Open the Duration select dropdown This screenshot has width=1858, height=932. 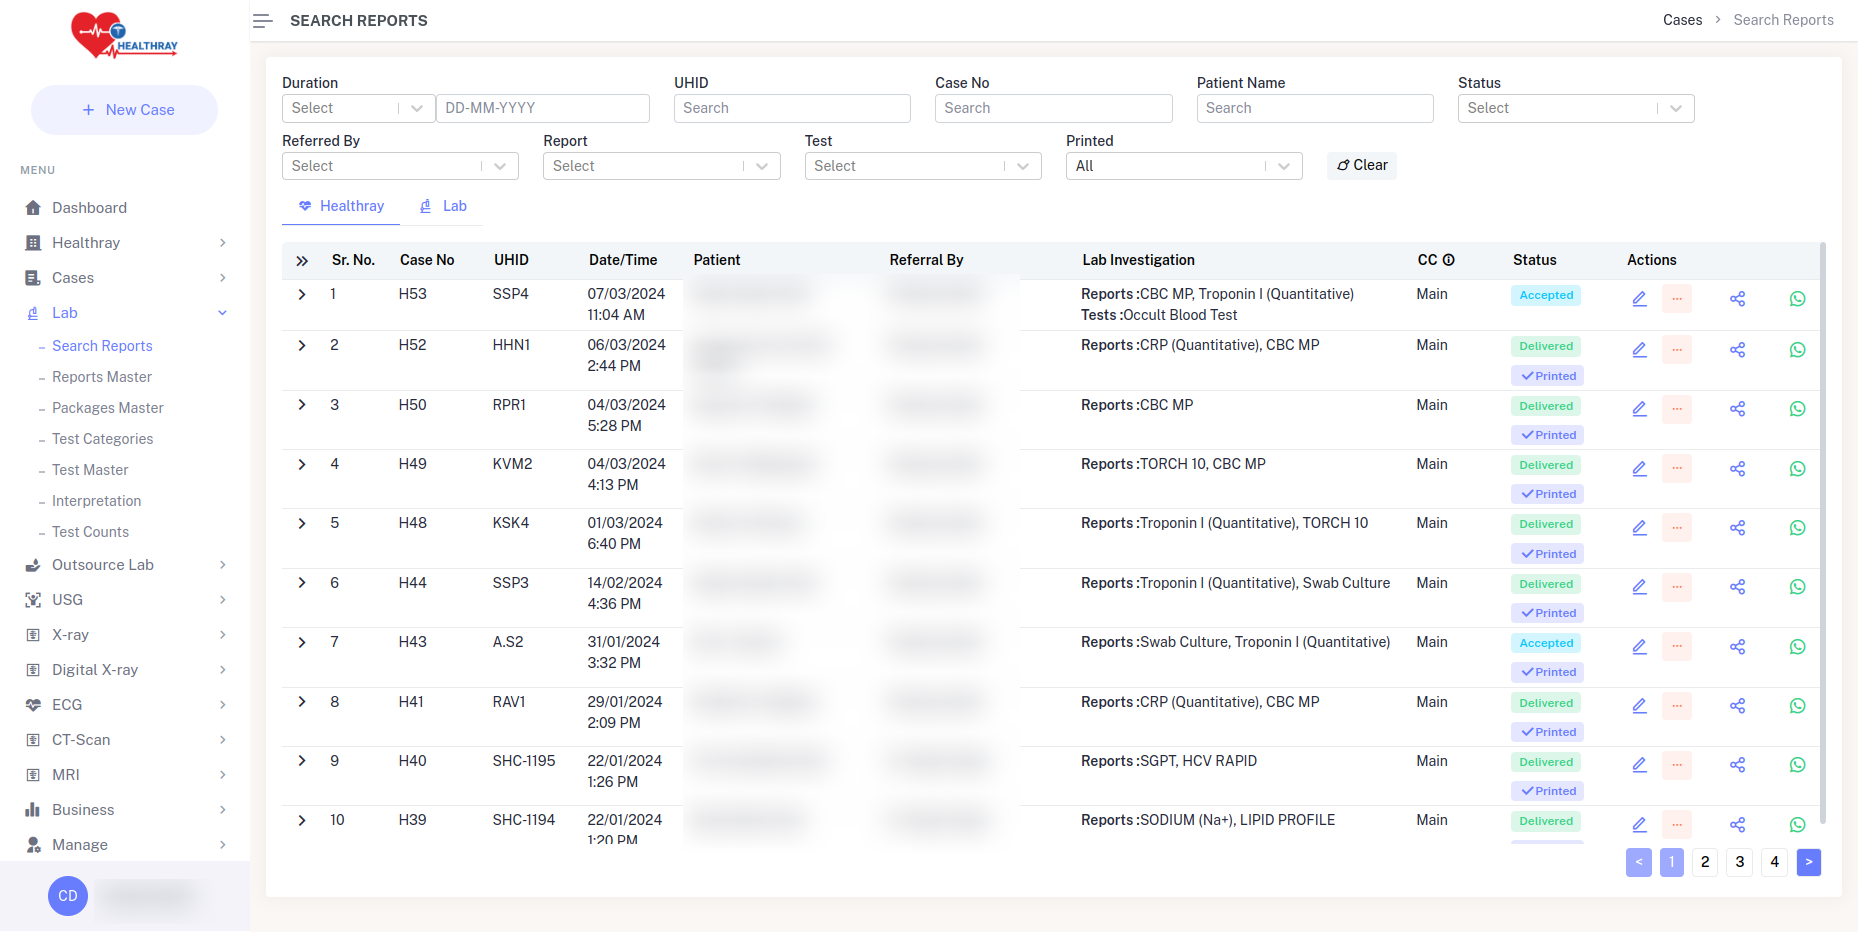357,108
